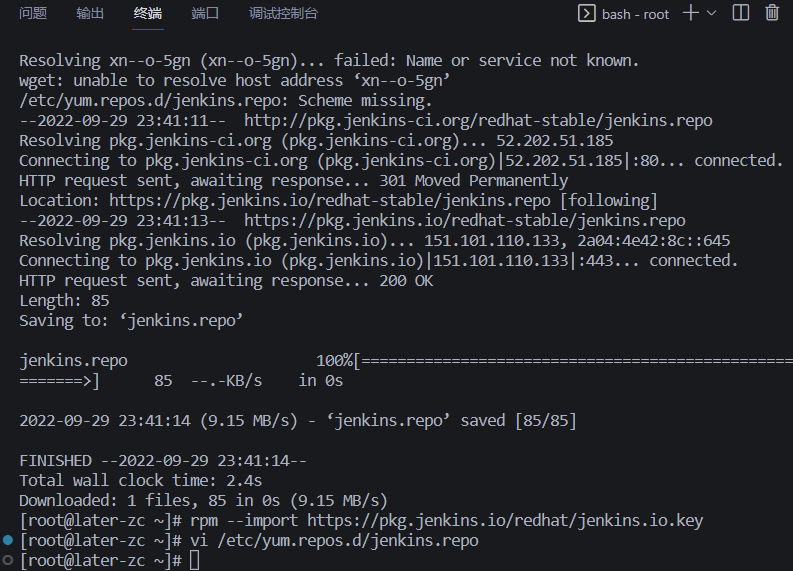Click the 100% download progress bar line
This screenshot has width=793, height=571.
(x=406, y=361)
